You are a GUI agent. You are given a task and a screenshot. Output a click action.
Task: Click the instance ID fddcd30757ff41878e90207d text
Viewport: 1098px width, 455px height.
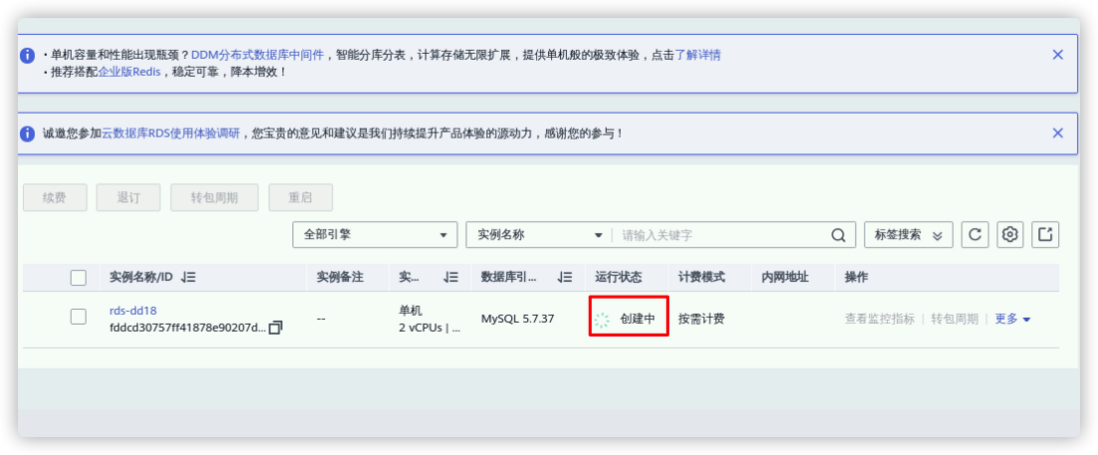pos(188,328)
